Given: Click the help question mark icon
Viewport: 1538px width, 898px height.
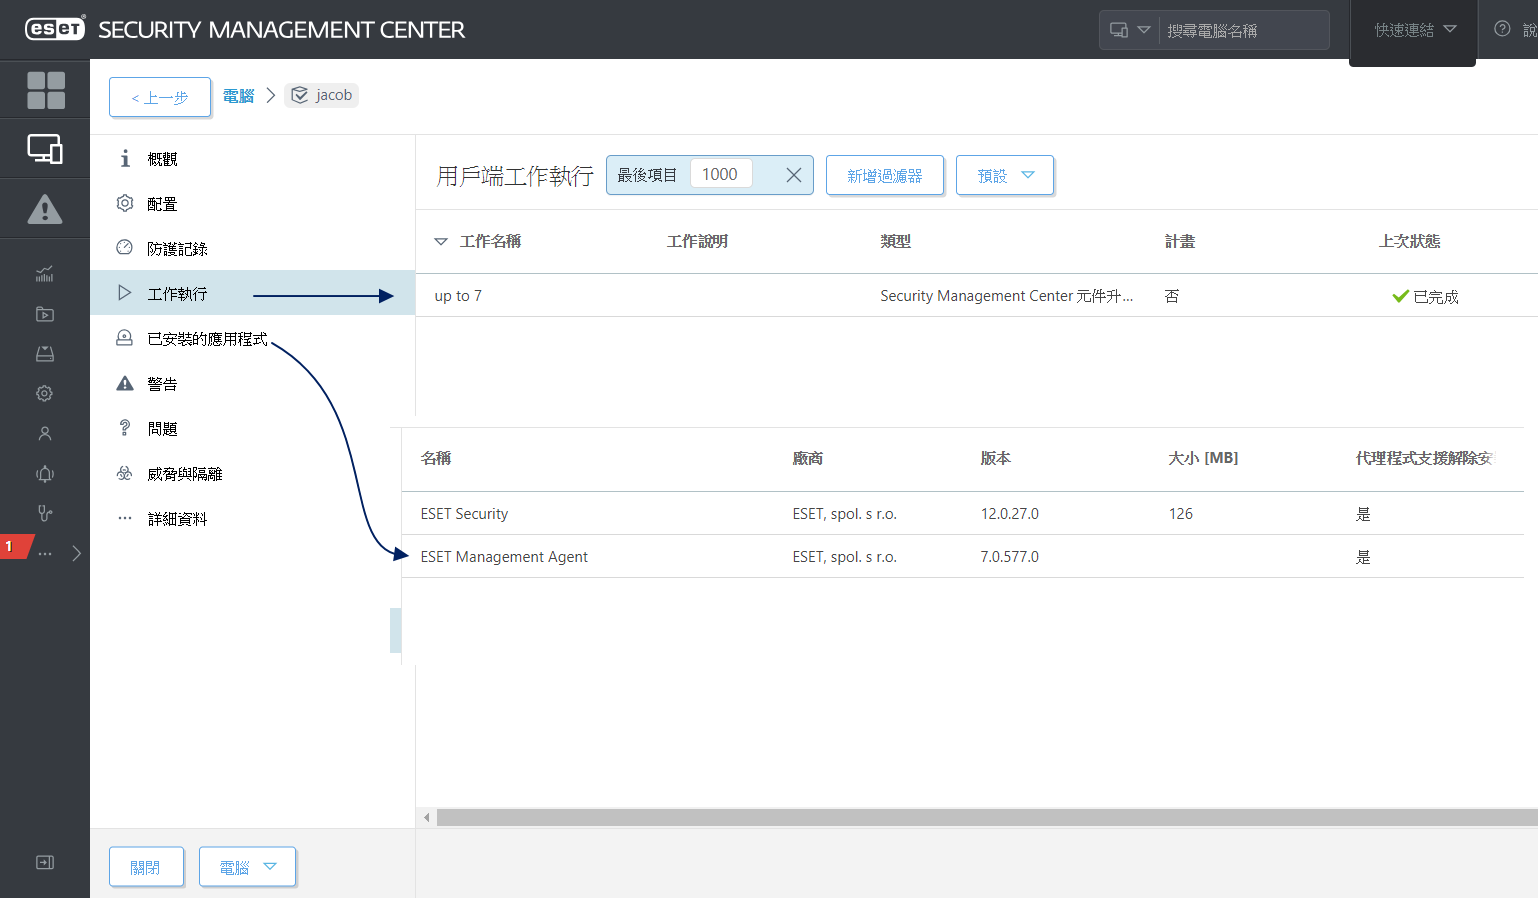Looking at the screenshot, I should pyautogui.click(x=1502, y=29).
